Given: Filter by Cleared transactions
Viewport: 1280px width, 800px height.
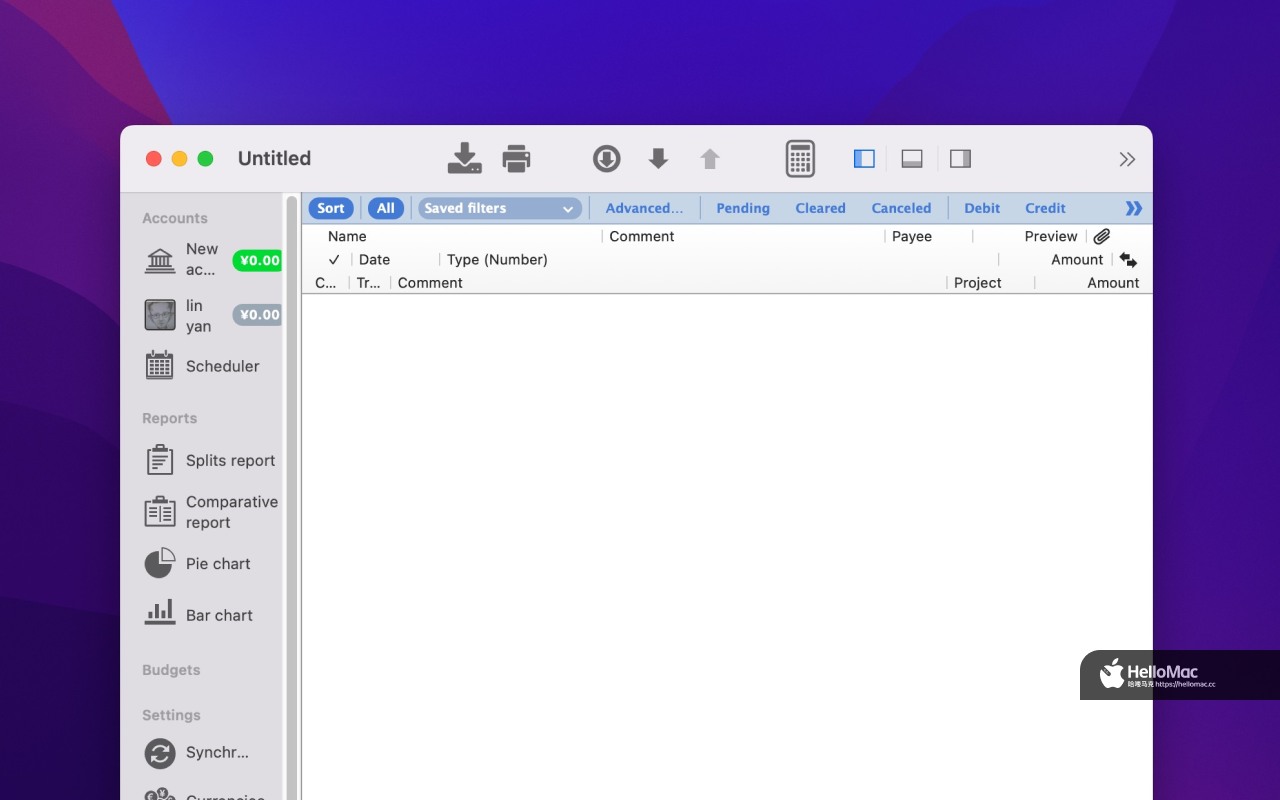Looking at the screenshot, I should click(821, 208).
